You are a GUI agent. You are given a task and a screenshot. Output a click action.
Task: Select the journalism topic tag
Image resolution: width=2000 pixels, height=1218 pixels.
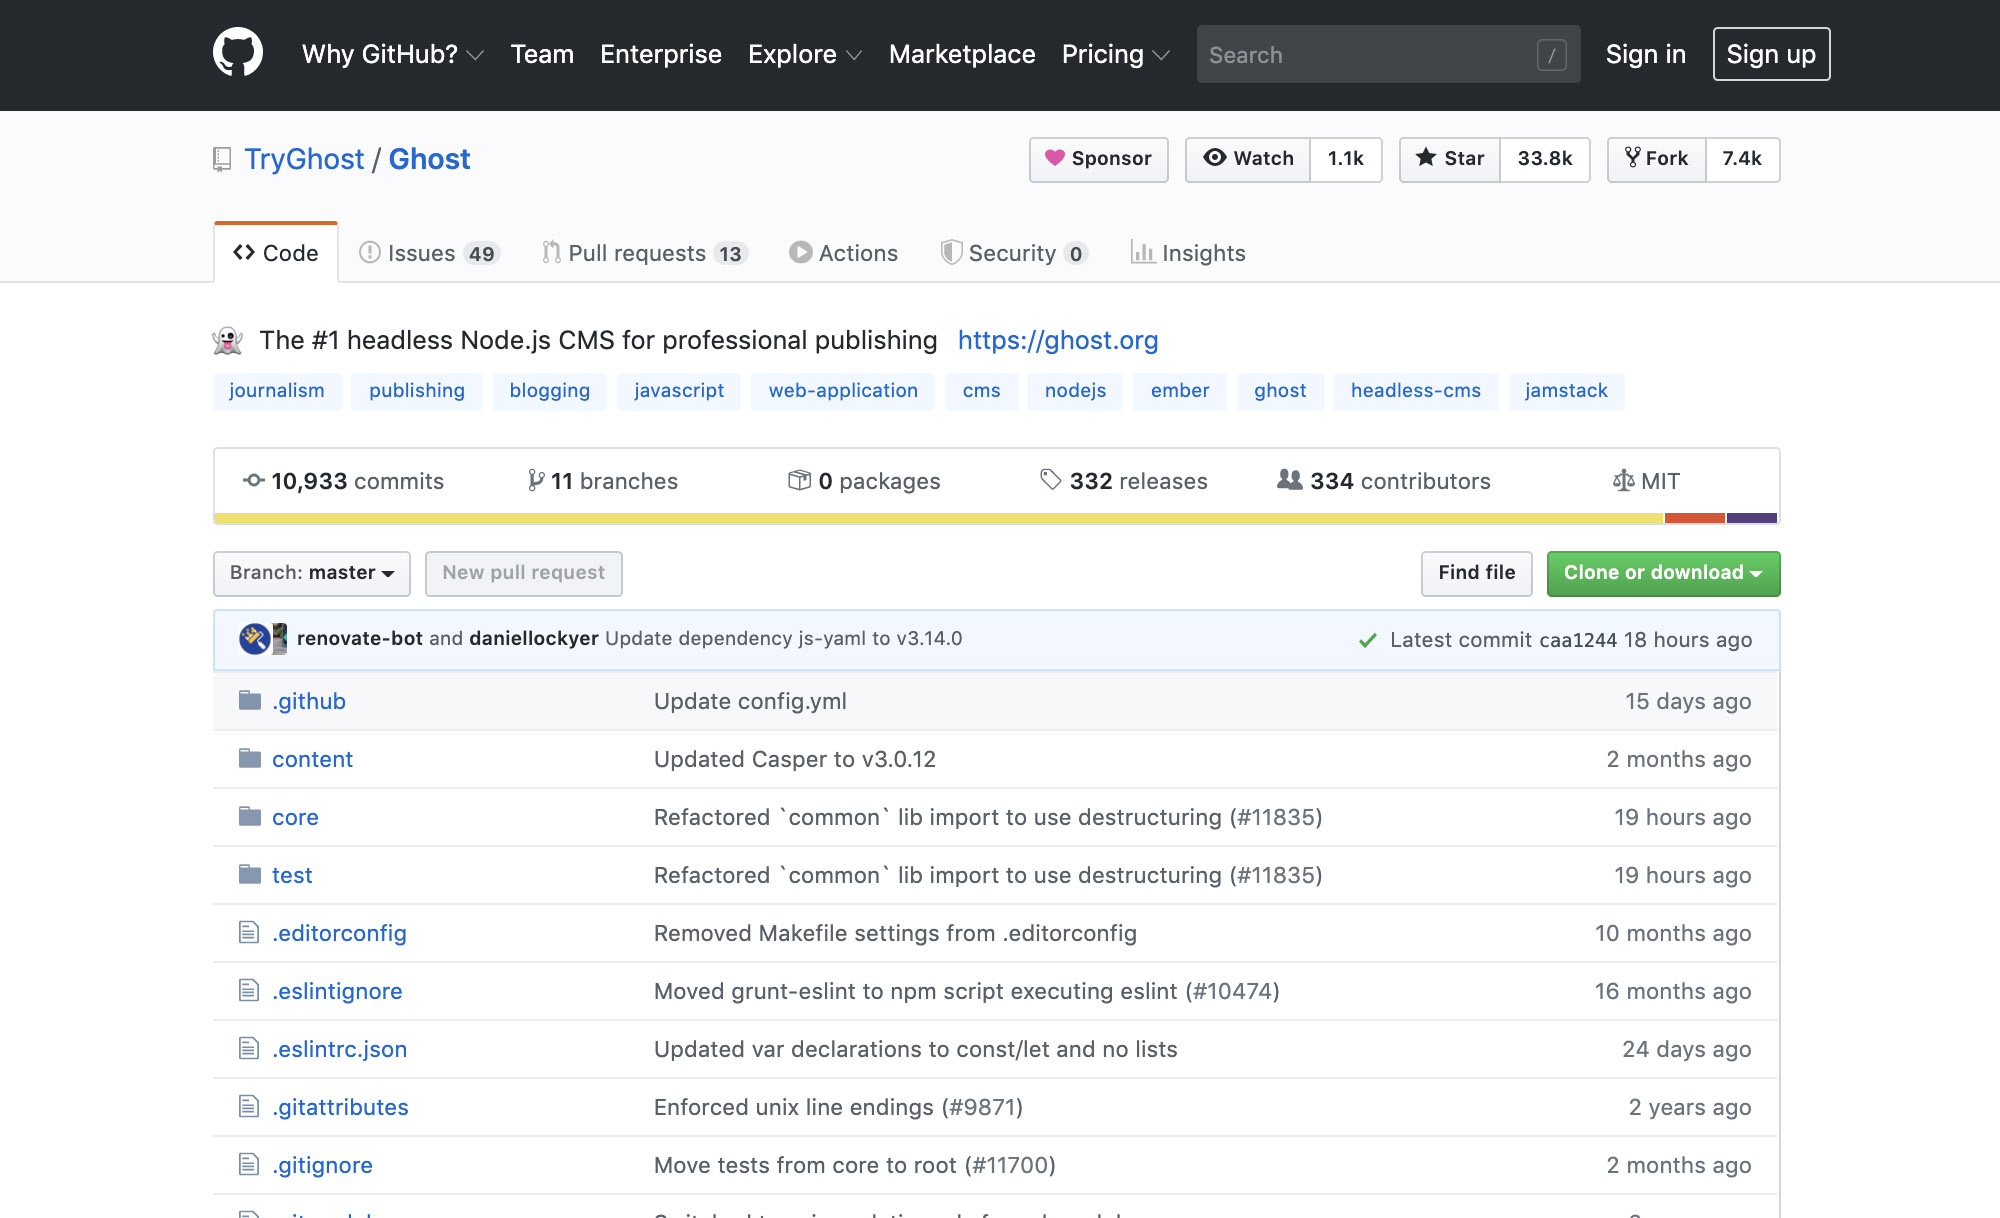pyautogui.click(x=277, y=391)
